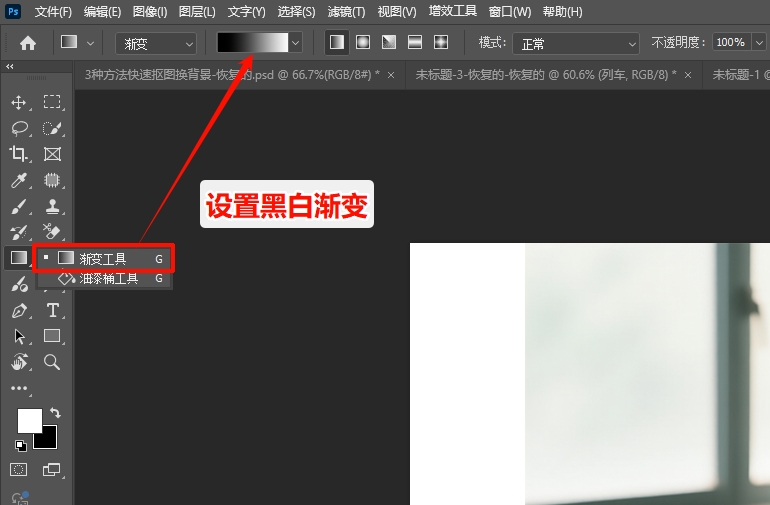Open the 编辑(E) menu

click(102, 11)
